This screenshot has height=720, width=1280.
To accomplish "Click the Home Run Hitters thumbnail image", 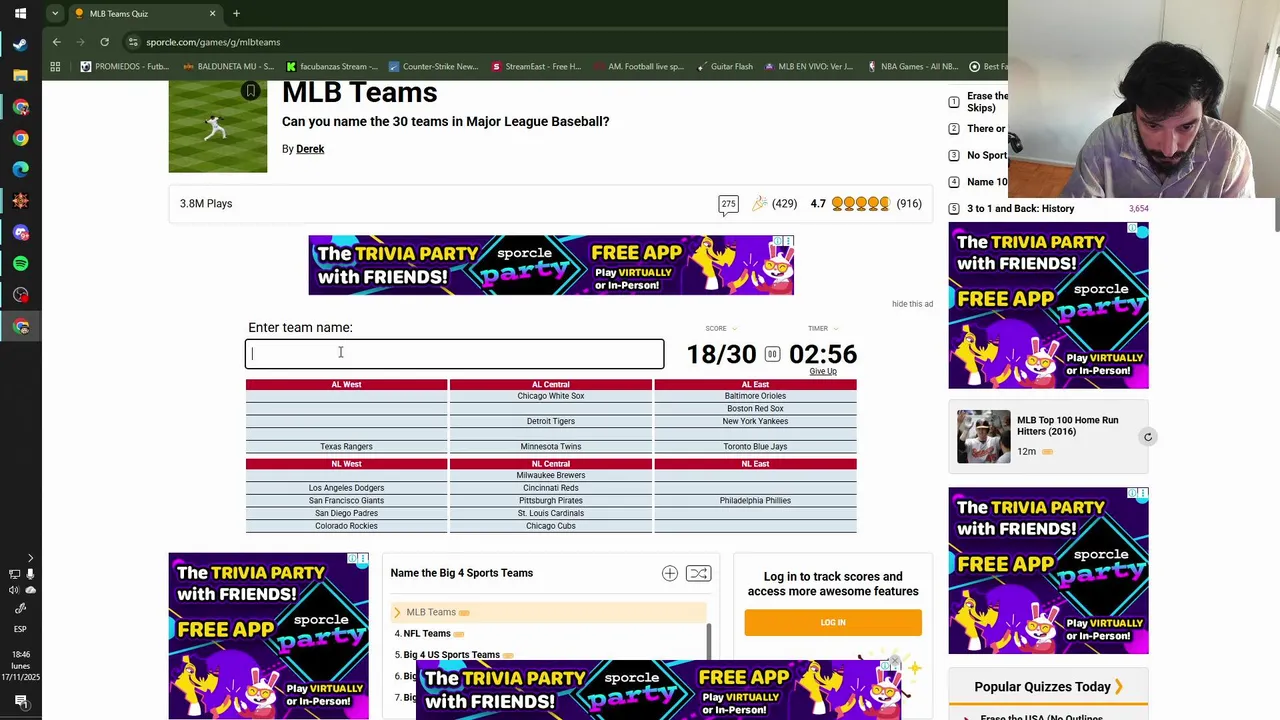I will 984,437.
